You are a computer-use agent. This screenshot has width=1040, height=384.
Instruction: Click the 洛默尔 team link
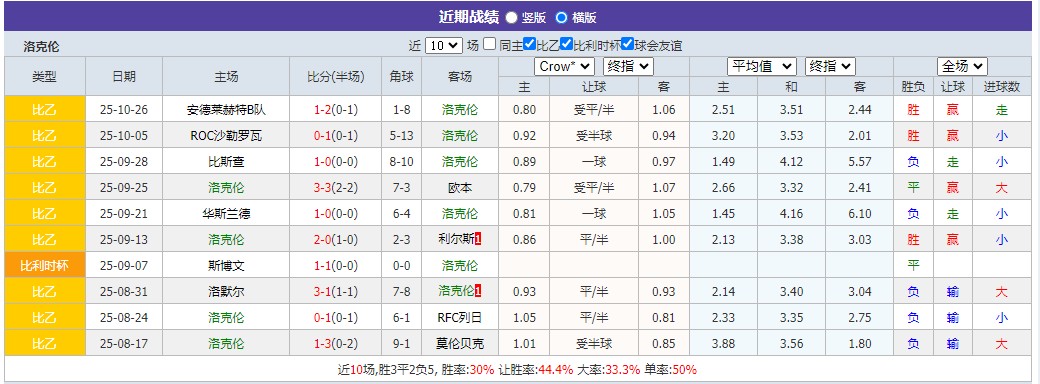pyautogui.click(x=226, y=291)
